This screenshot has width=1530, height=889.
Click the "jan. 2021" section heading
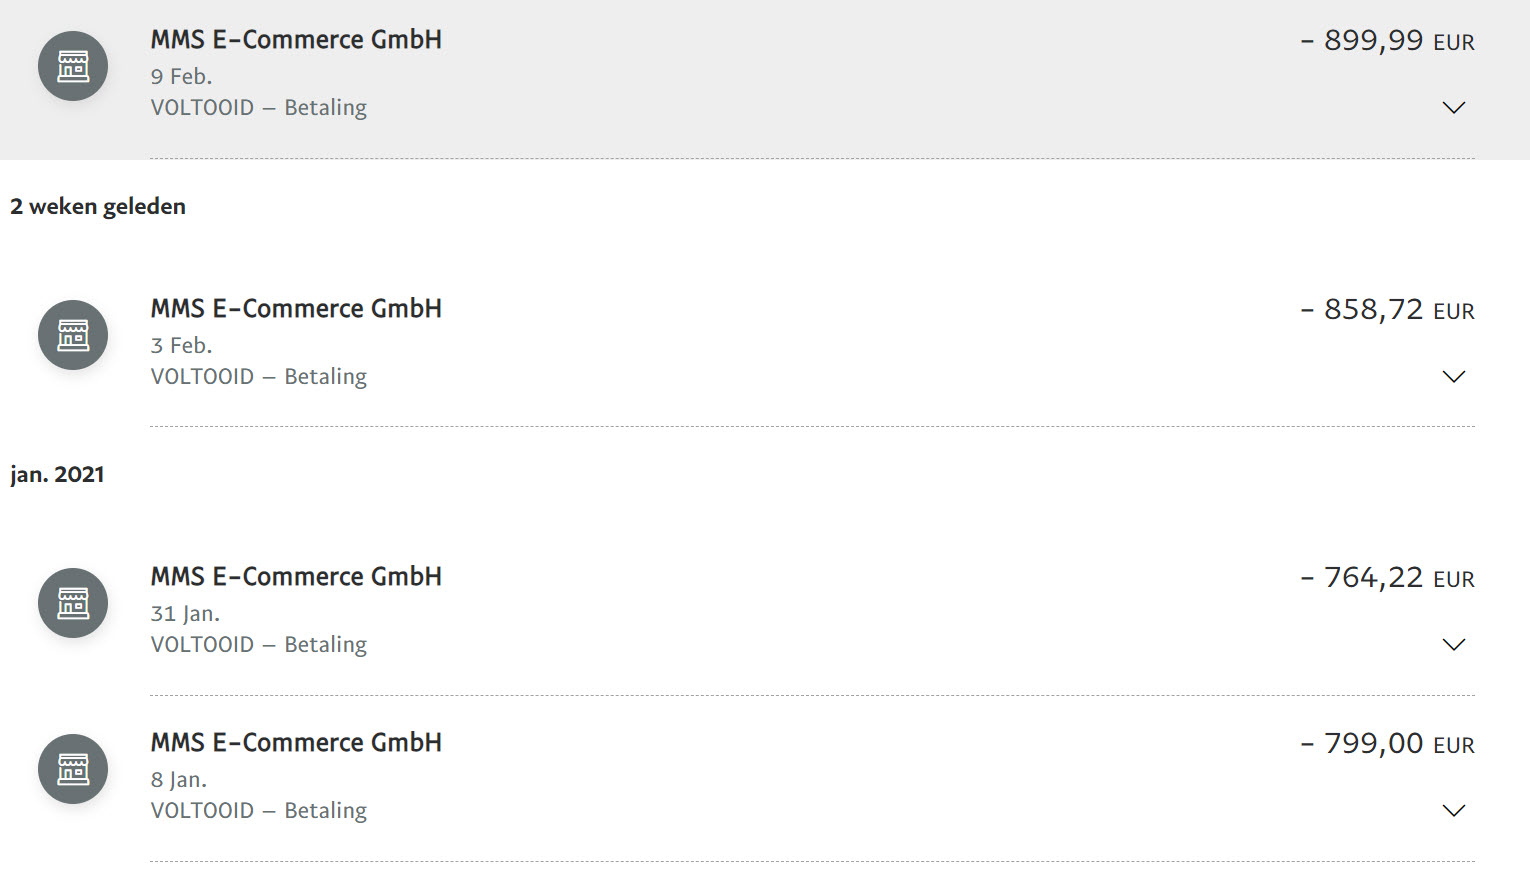tap(57, 475)
